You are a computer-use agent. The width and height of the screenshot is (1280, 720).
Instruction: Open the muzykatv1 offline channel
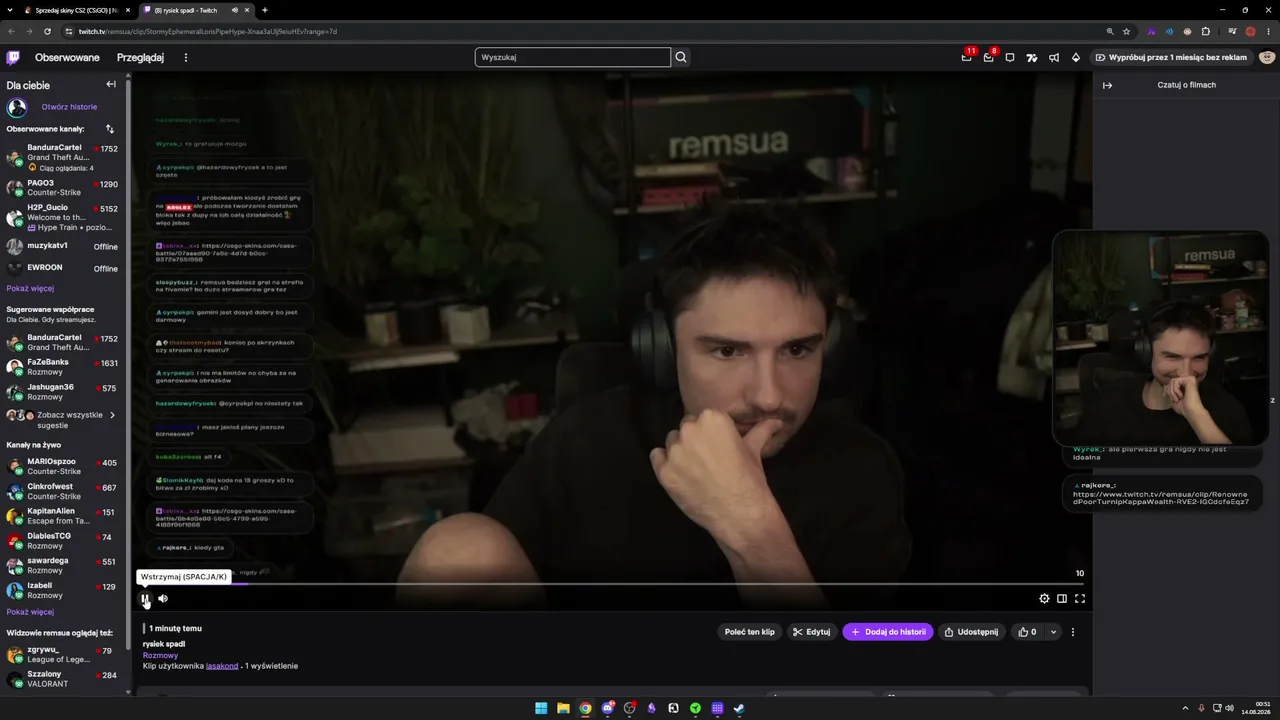62,246
